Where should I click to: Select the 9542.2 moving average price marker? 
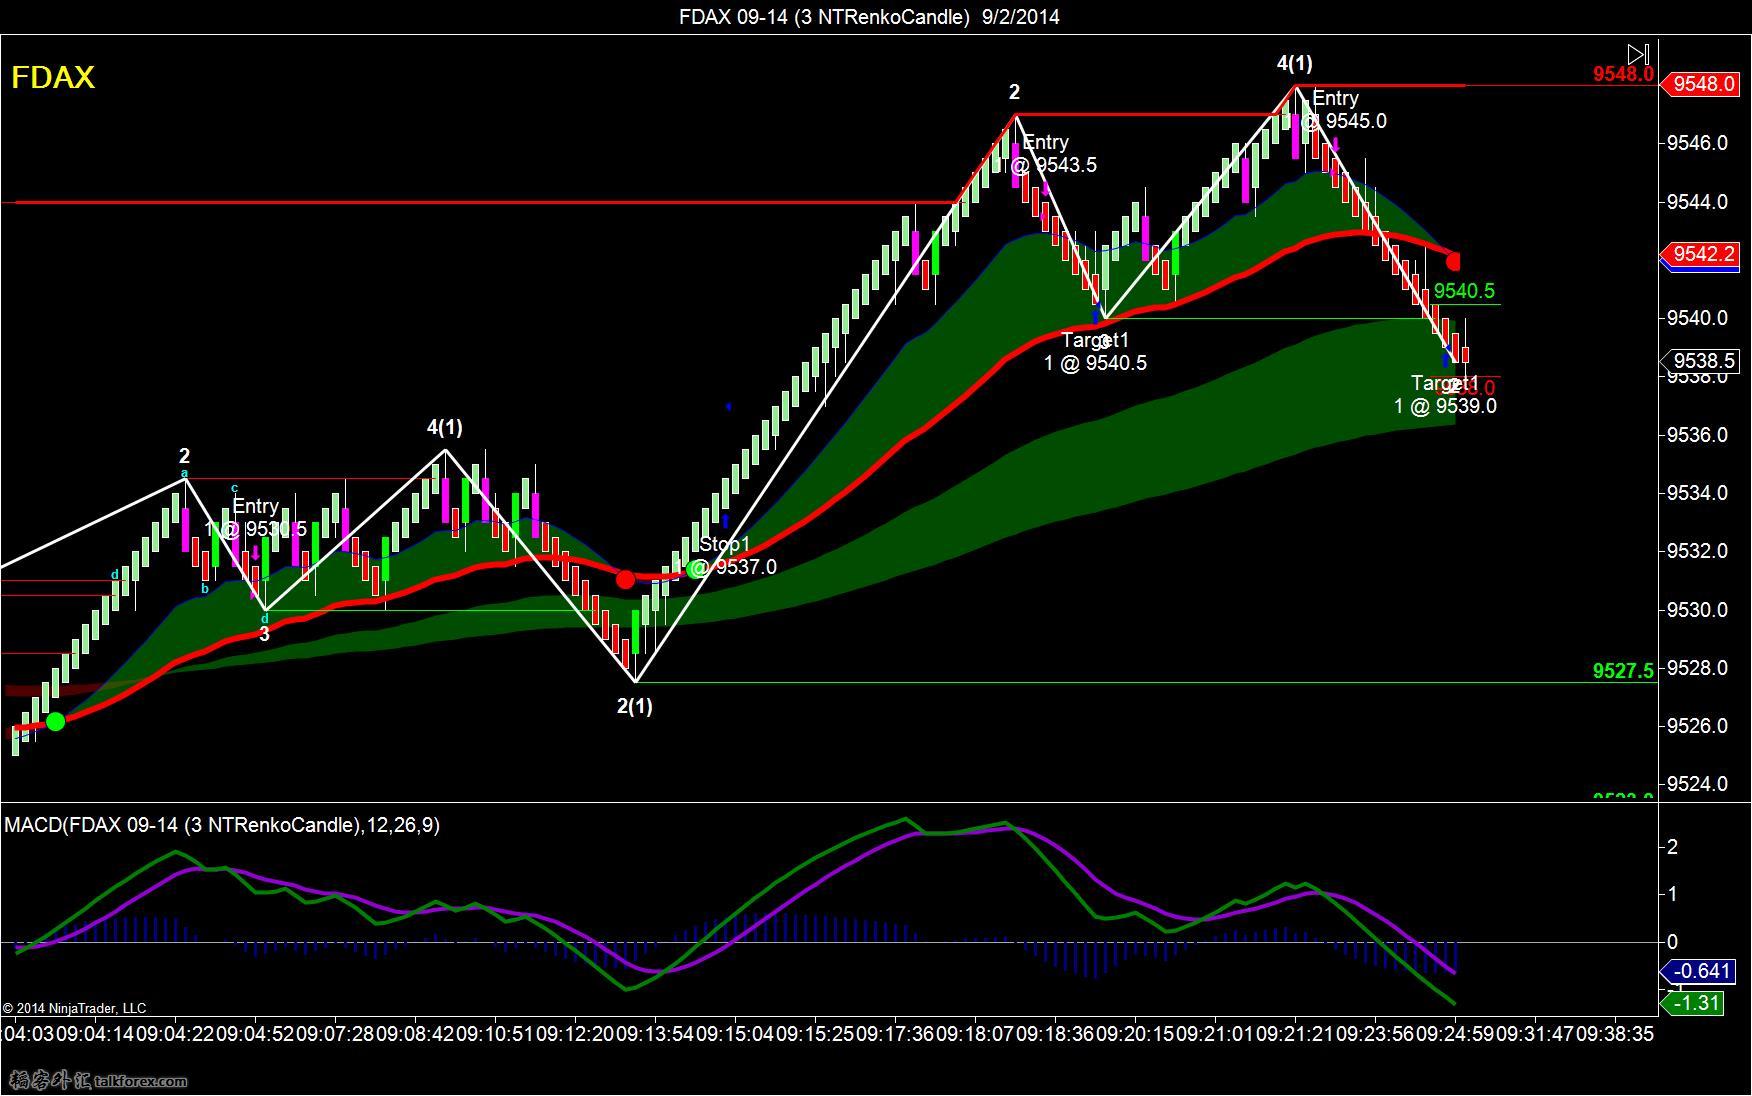point(1699,254)
